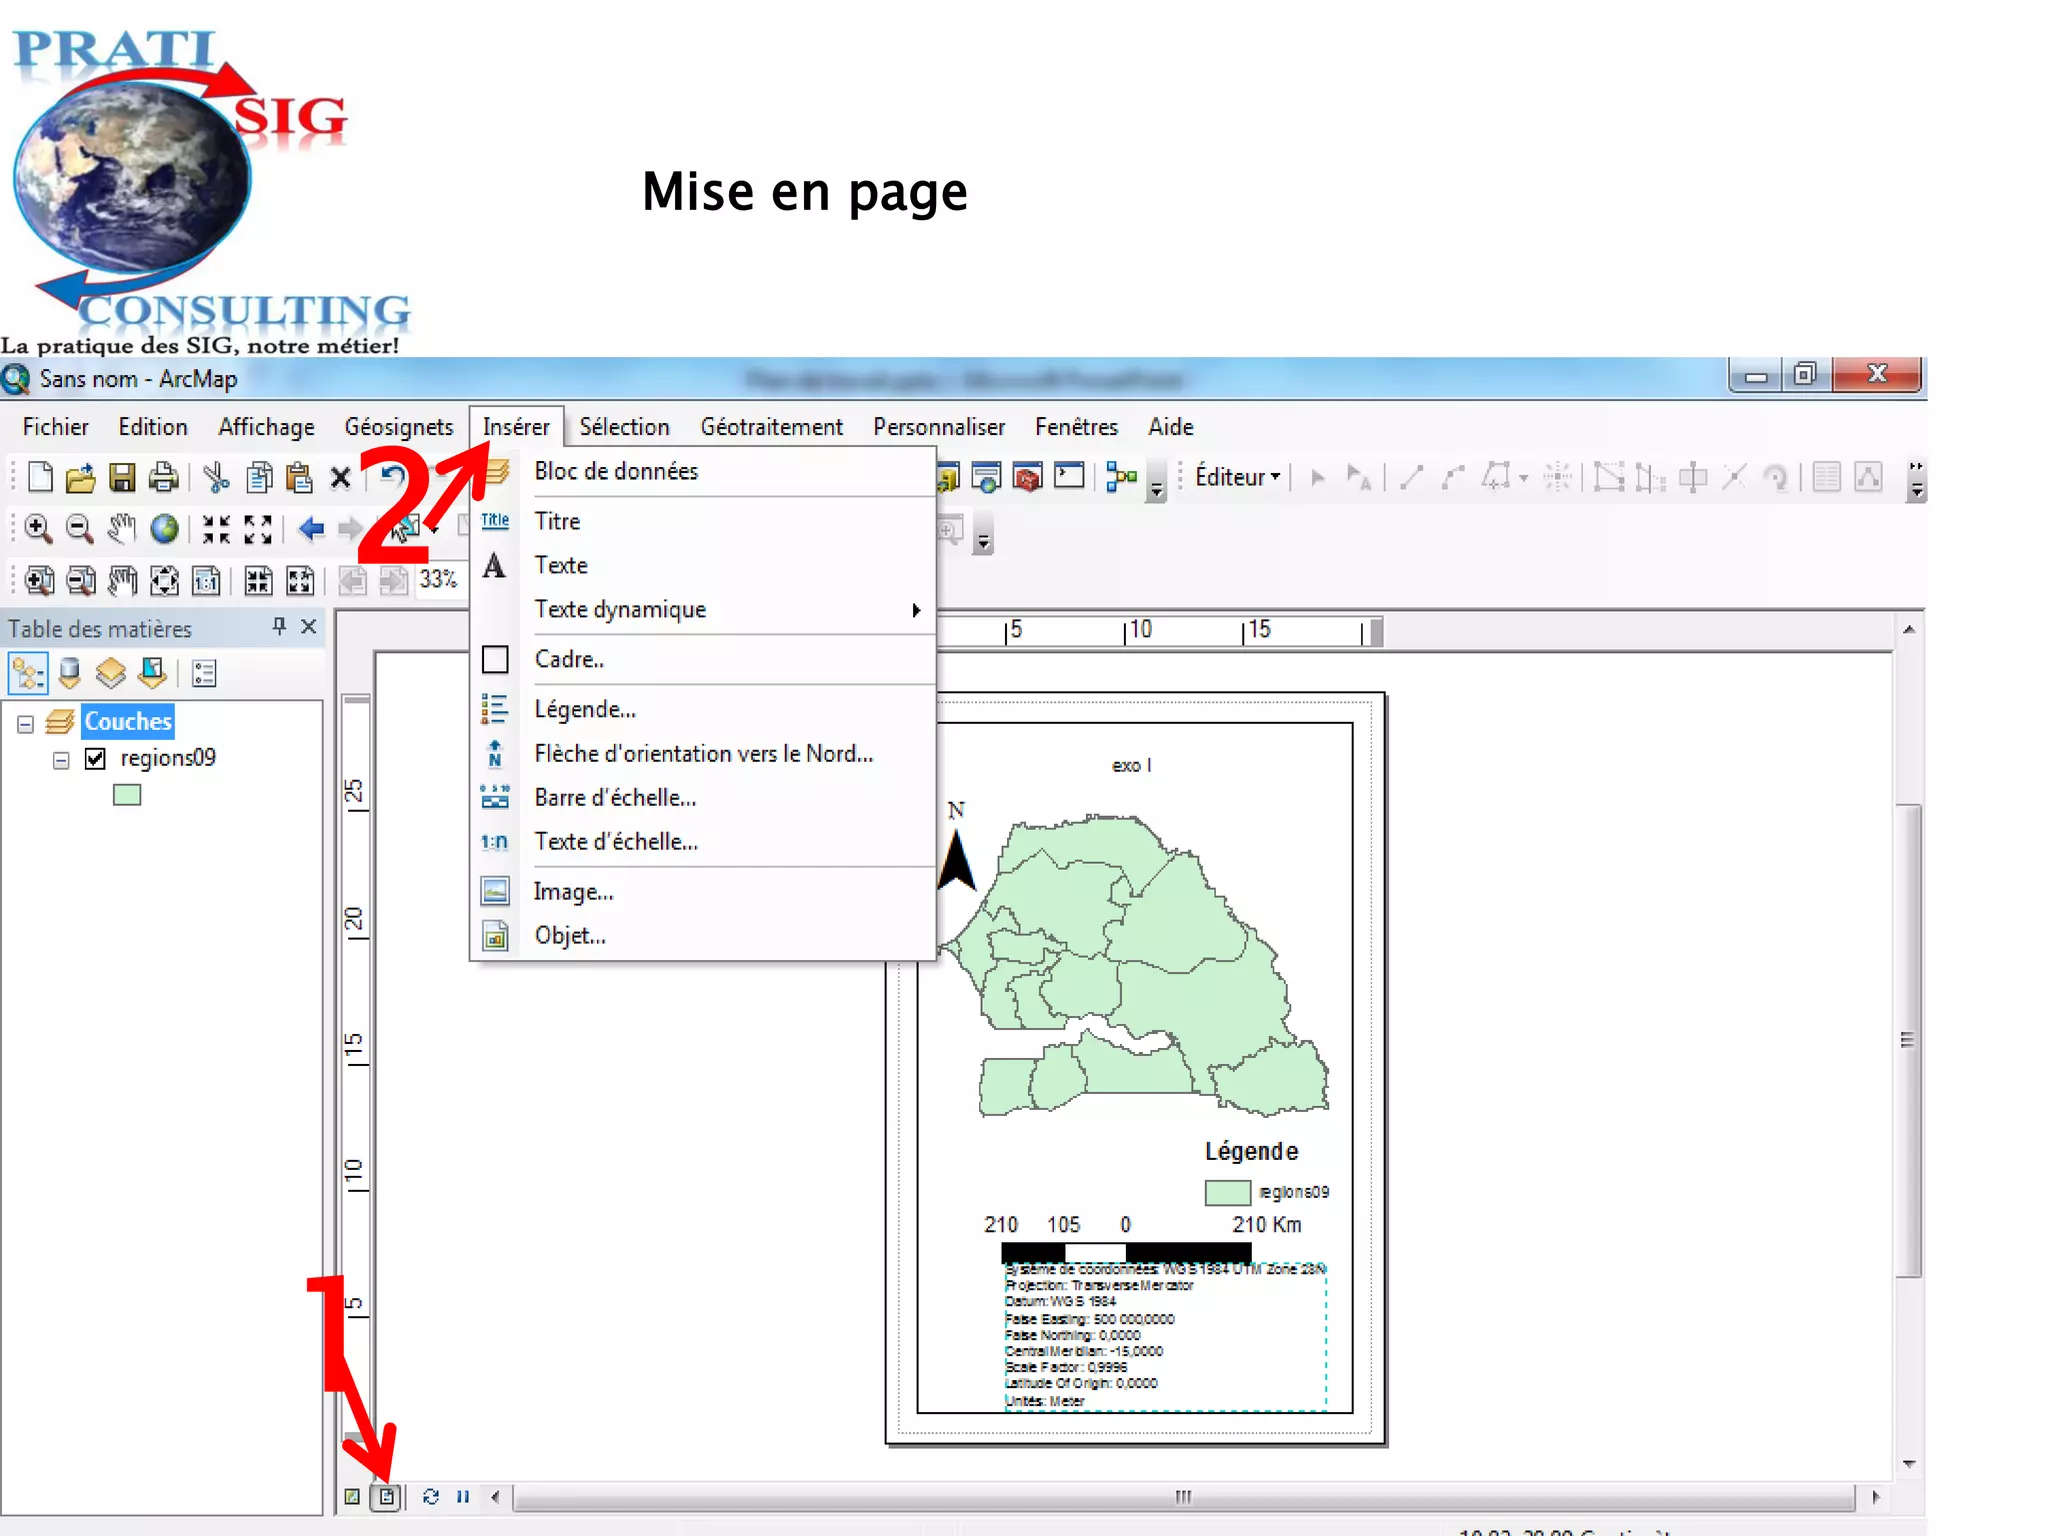Click the List By Selection icon
This screenshot has width=2048, height=1536.
click(152, 673)
